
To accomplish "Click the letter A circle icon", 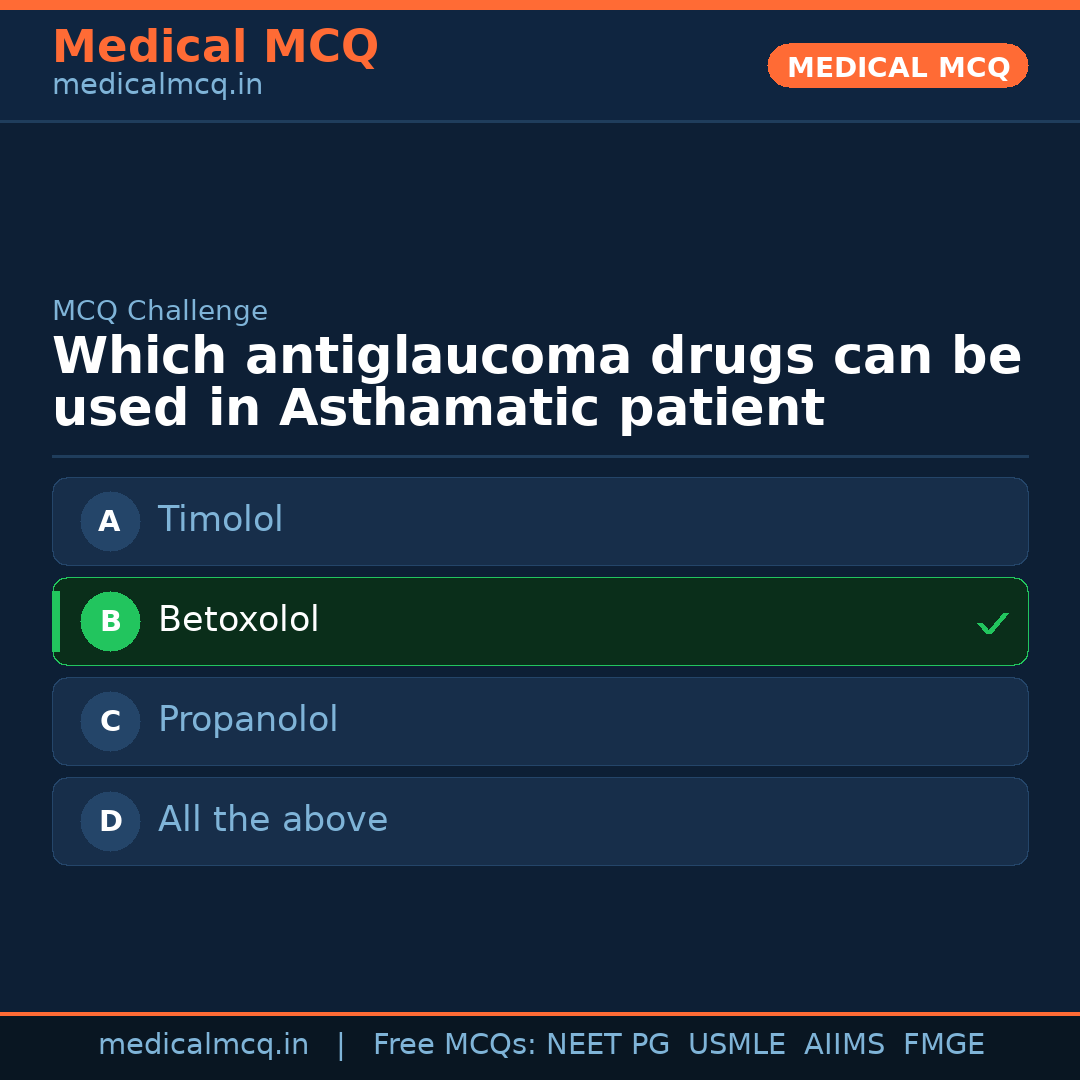I will [110, 521].
